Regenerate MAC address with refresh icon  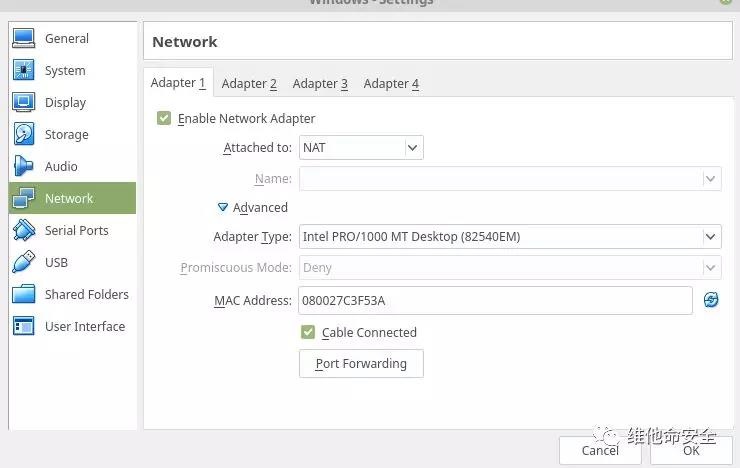(711, 300)
